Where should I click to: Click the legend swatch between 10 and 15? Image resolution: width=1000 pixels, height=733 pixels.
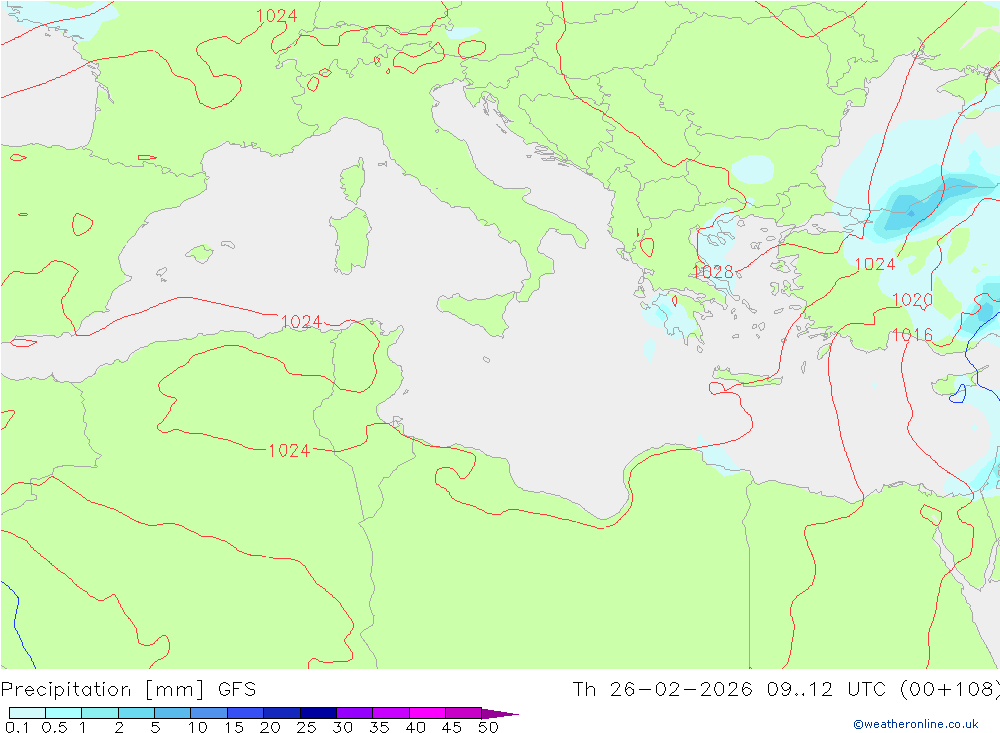209,713
